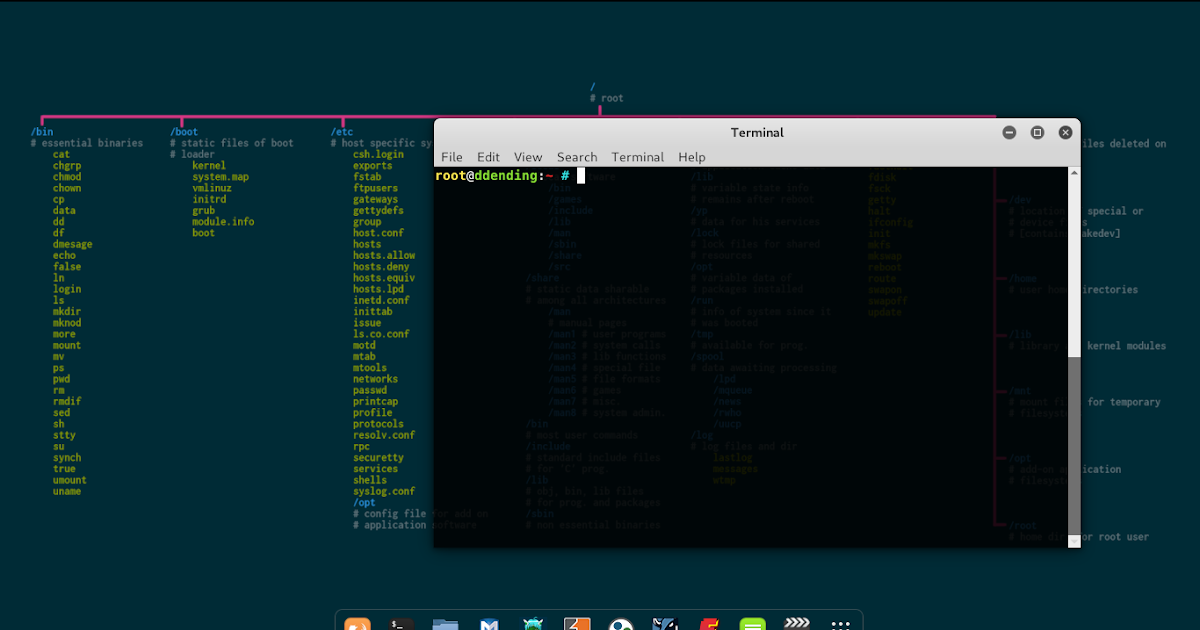Launch the red F icon in dock
The image size is (1200, 630).
point(709,625)
